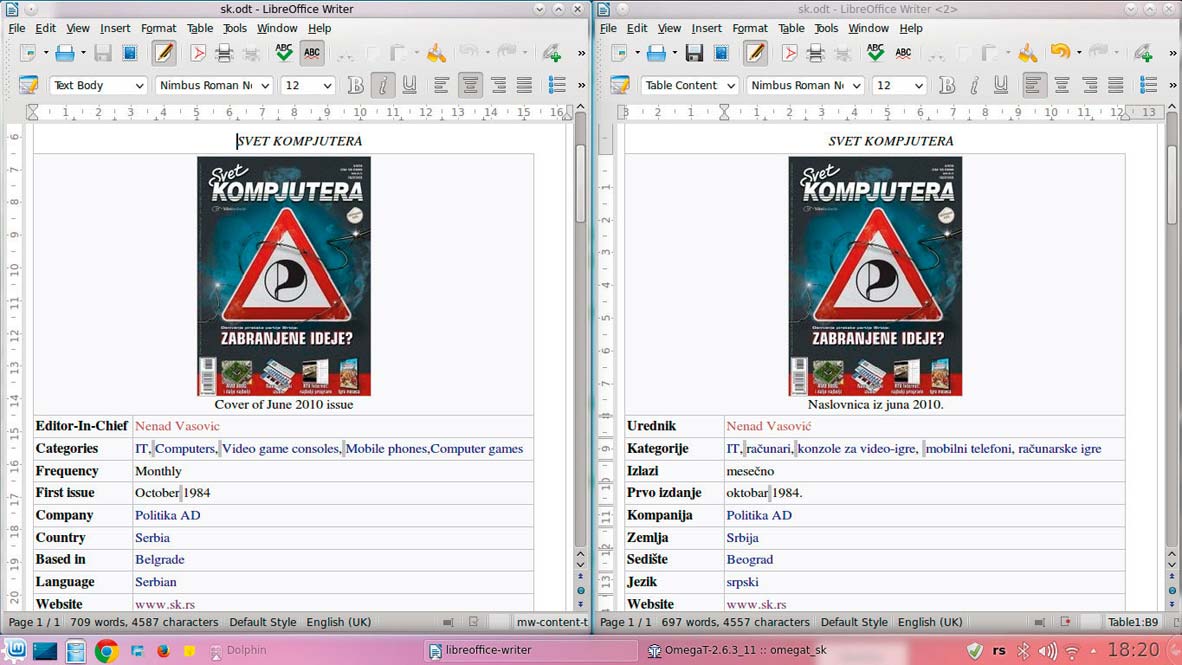
Task: Click Politika AD link in left document
Action: click(167, 515)
